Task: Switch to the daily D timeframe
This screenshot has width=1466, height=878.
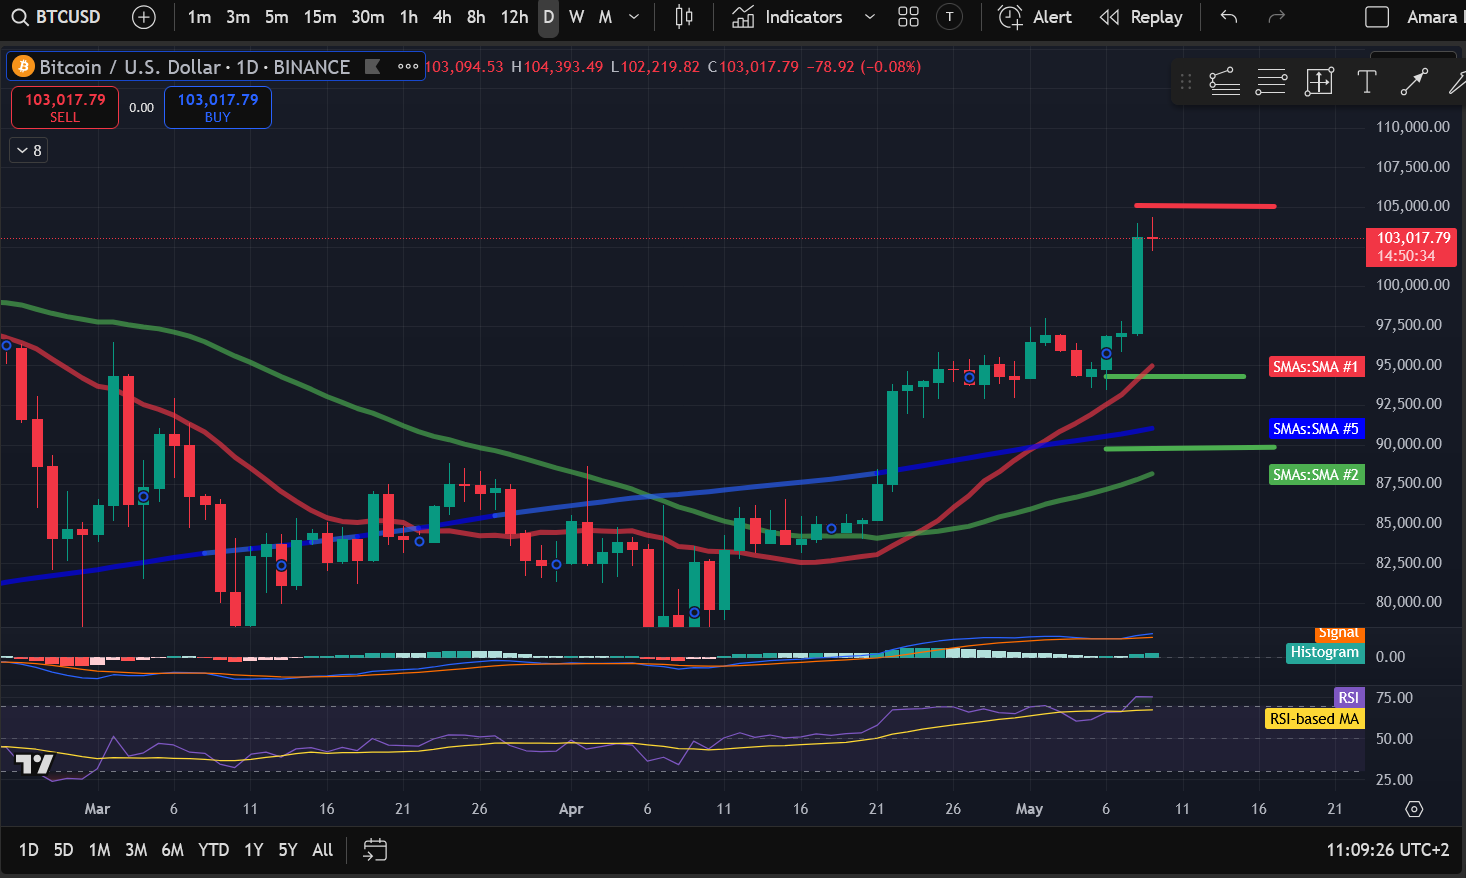Action: point(548,17)
